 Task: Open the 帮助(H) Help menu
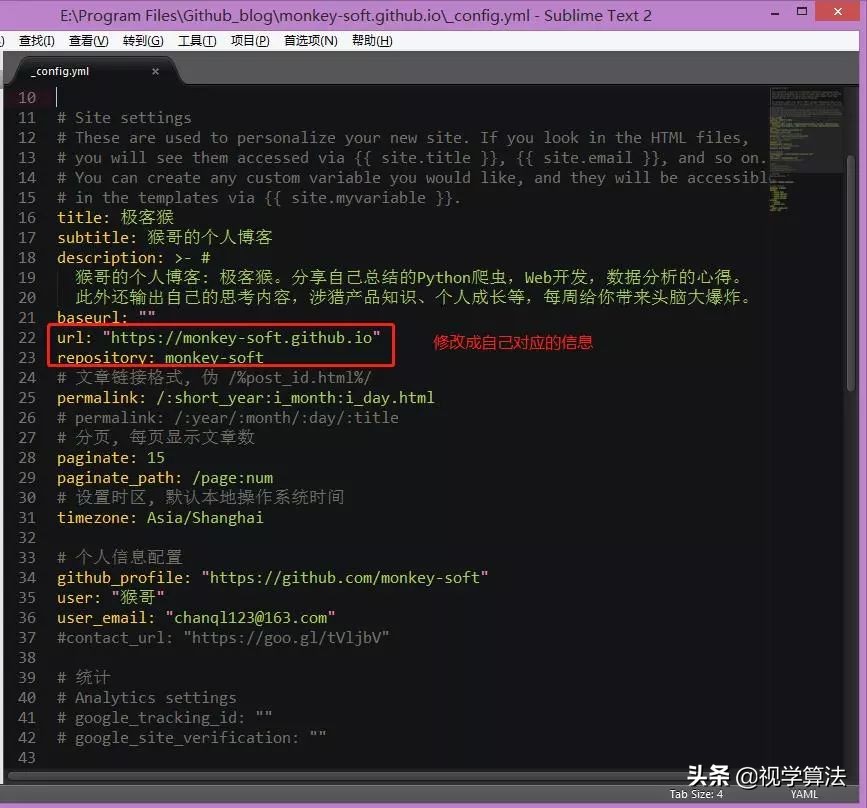[x=371, y=40]
